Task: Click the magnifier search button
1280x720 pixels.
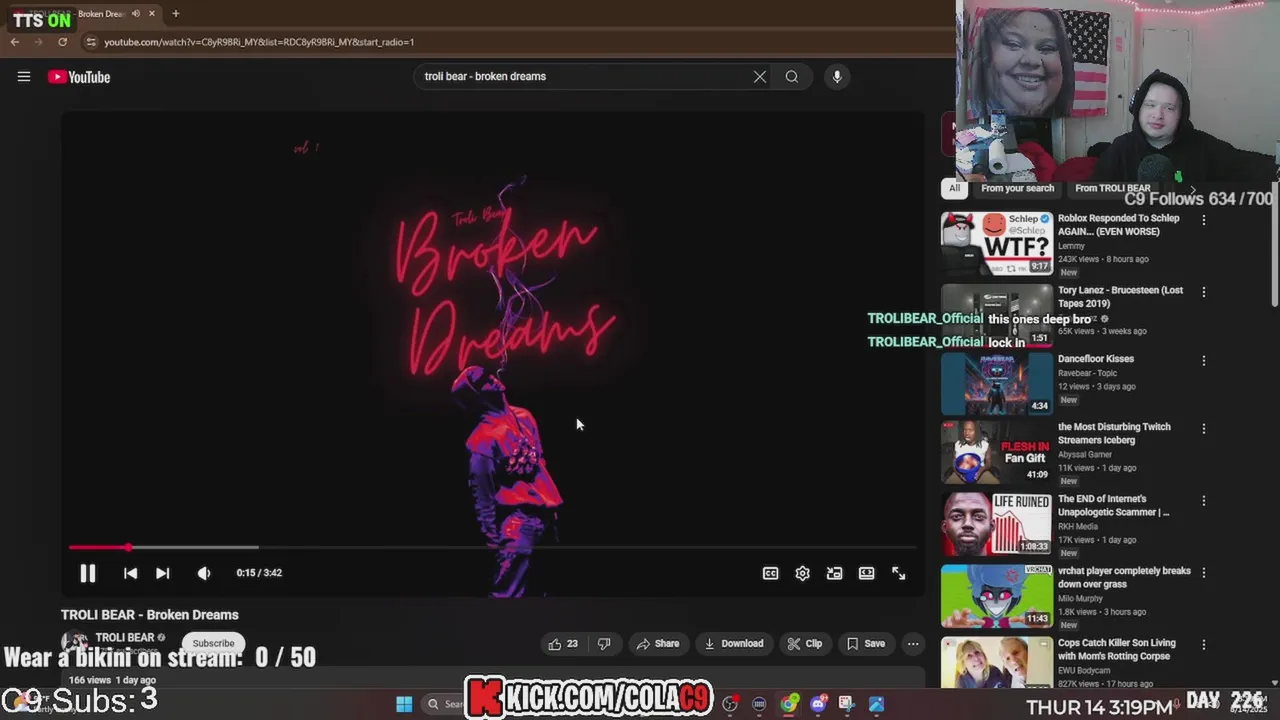Action: [x=792, y=76]
